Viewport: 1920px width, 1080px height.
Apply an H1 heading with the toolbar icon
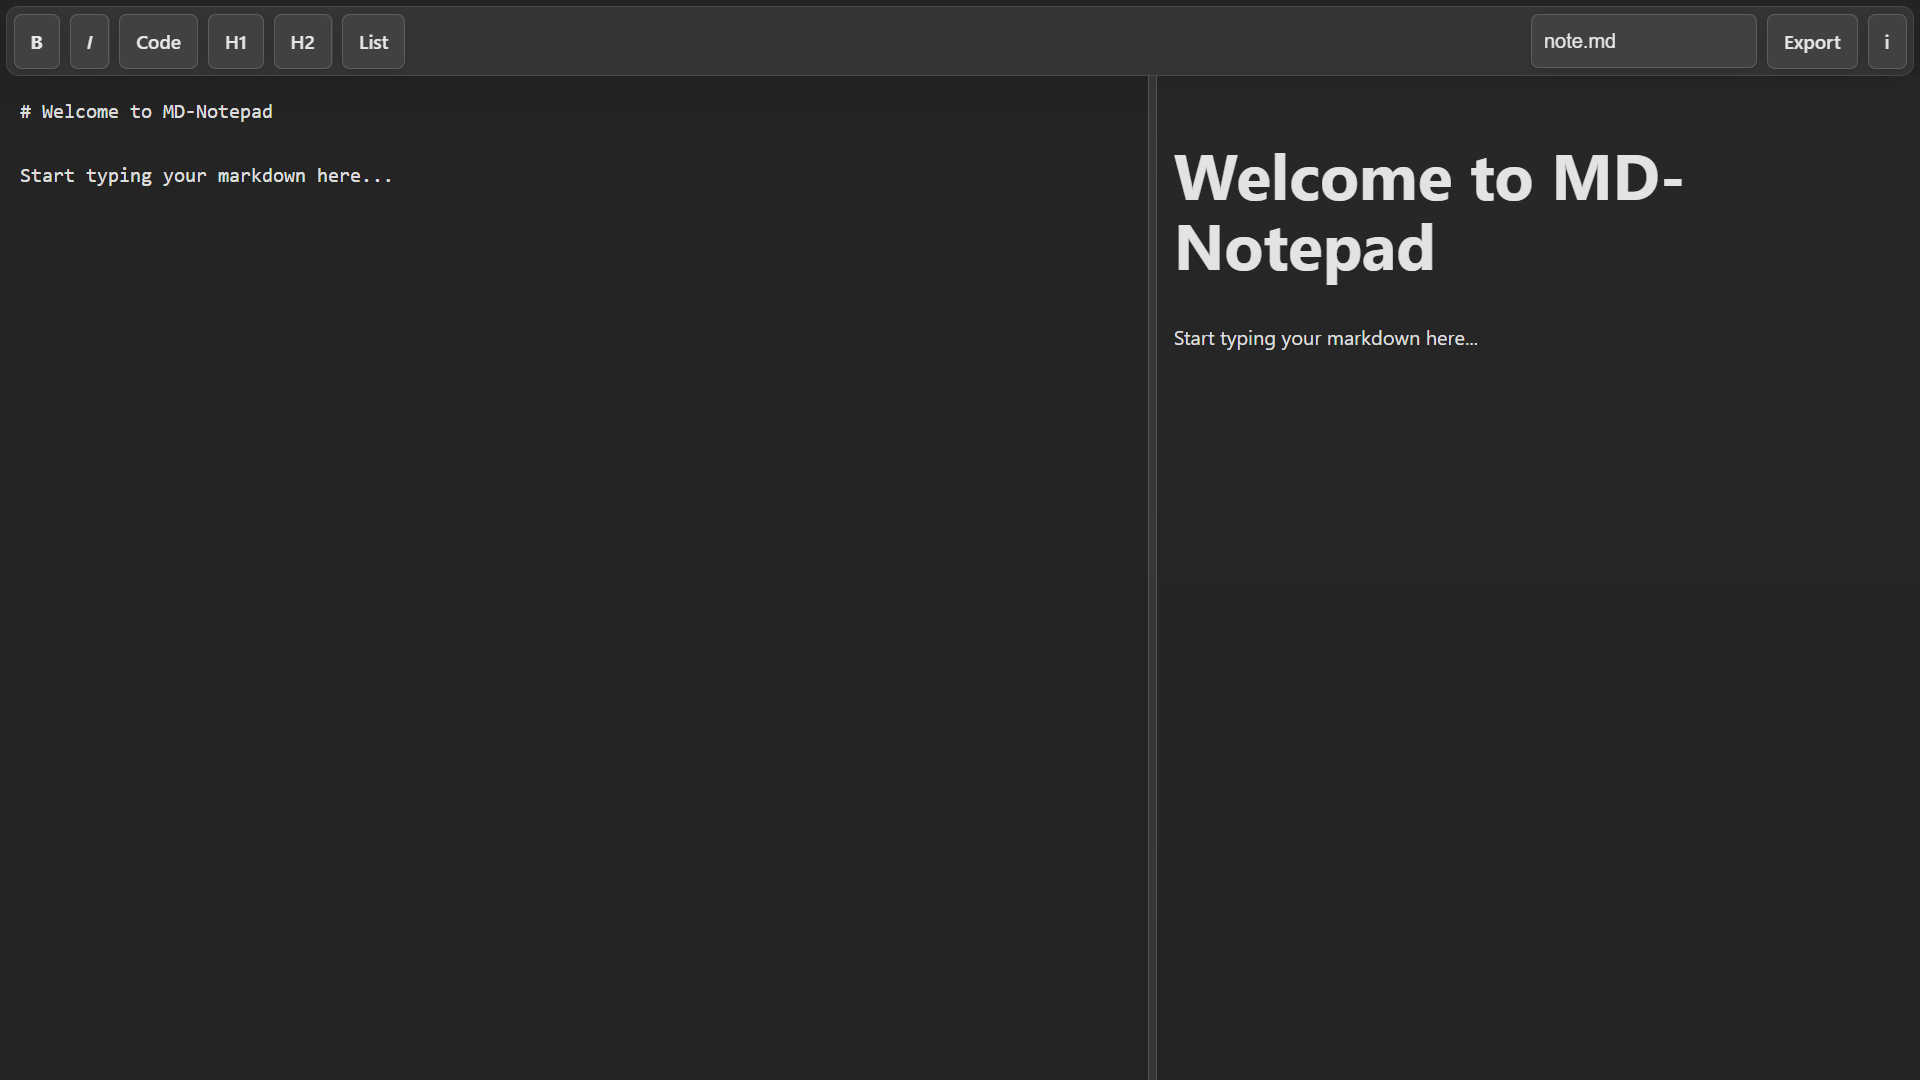click(x=235, y=41)
